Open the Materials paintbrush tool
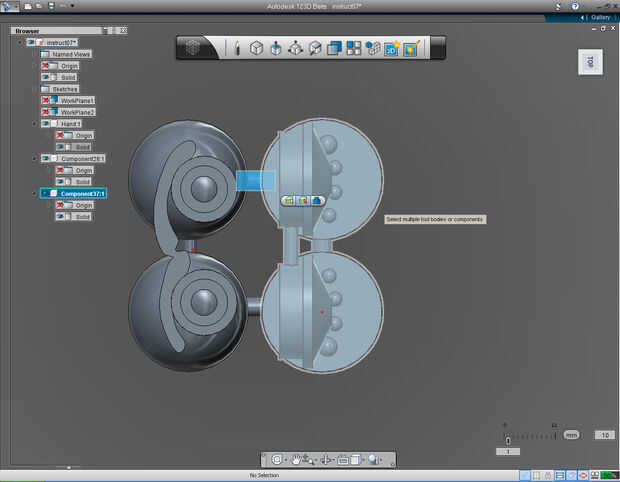The image size is (620, 482). coord(412,48)
